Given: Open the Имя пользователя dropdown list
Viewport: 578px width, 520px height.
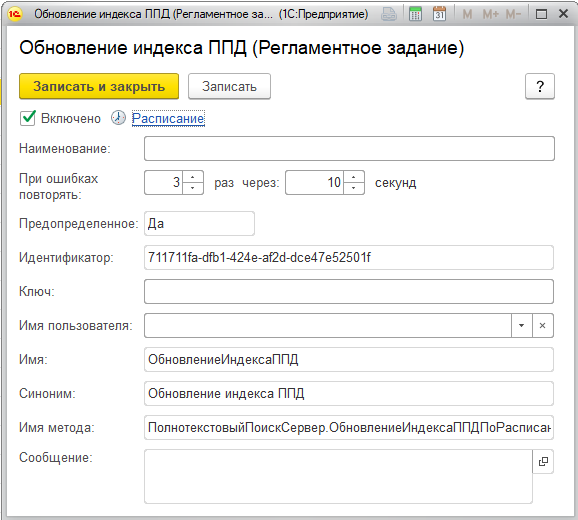Looking at the screenshot, I should point(522,325).
